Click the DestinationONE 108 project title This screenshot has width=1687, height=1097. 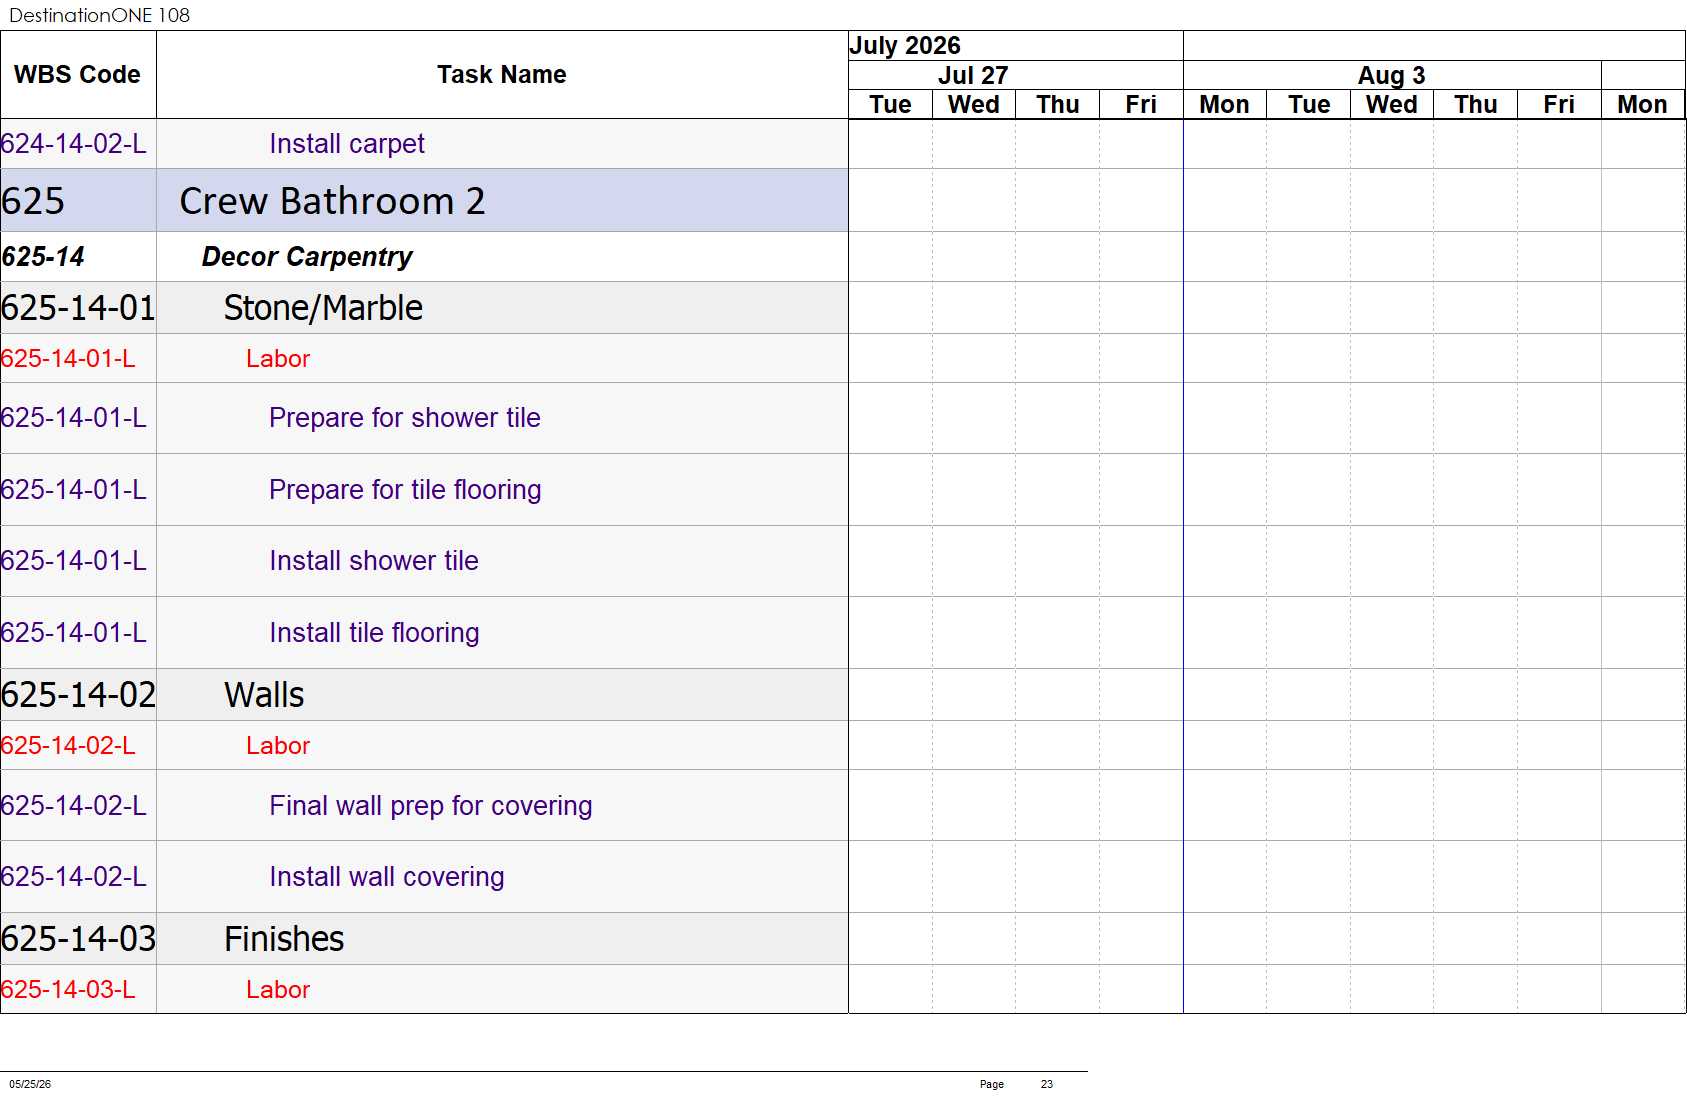click(99, 15)
